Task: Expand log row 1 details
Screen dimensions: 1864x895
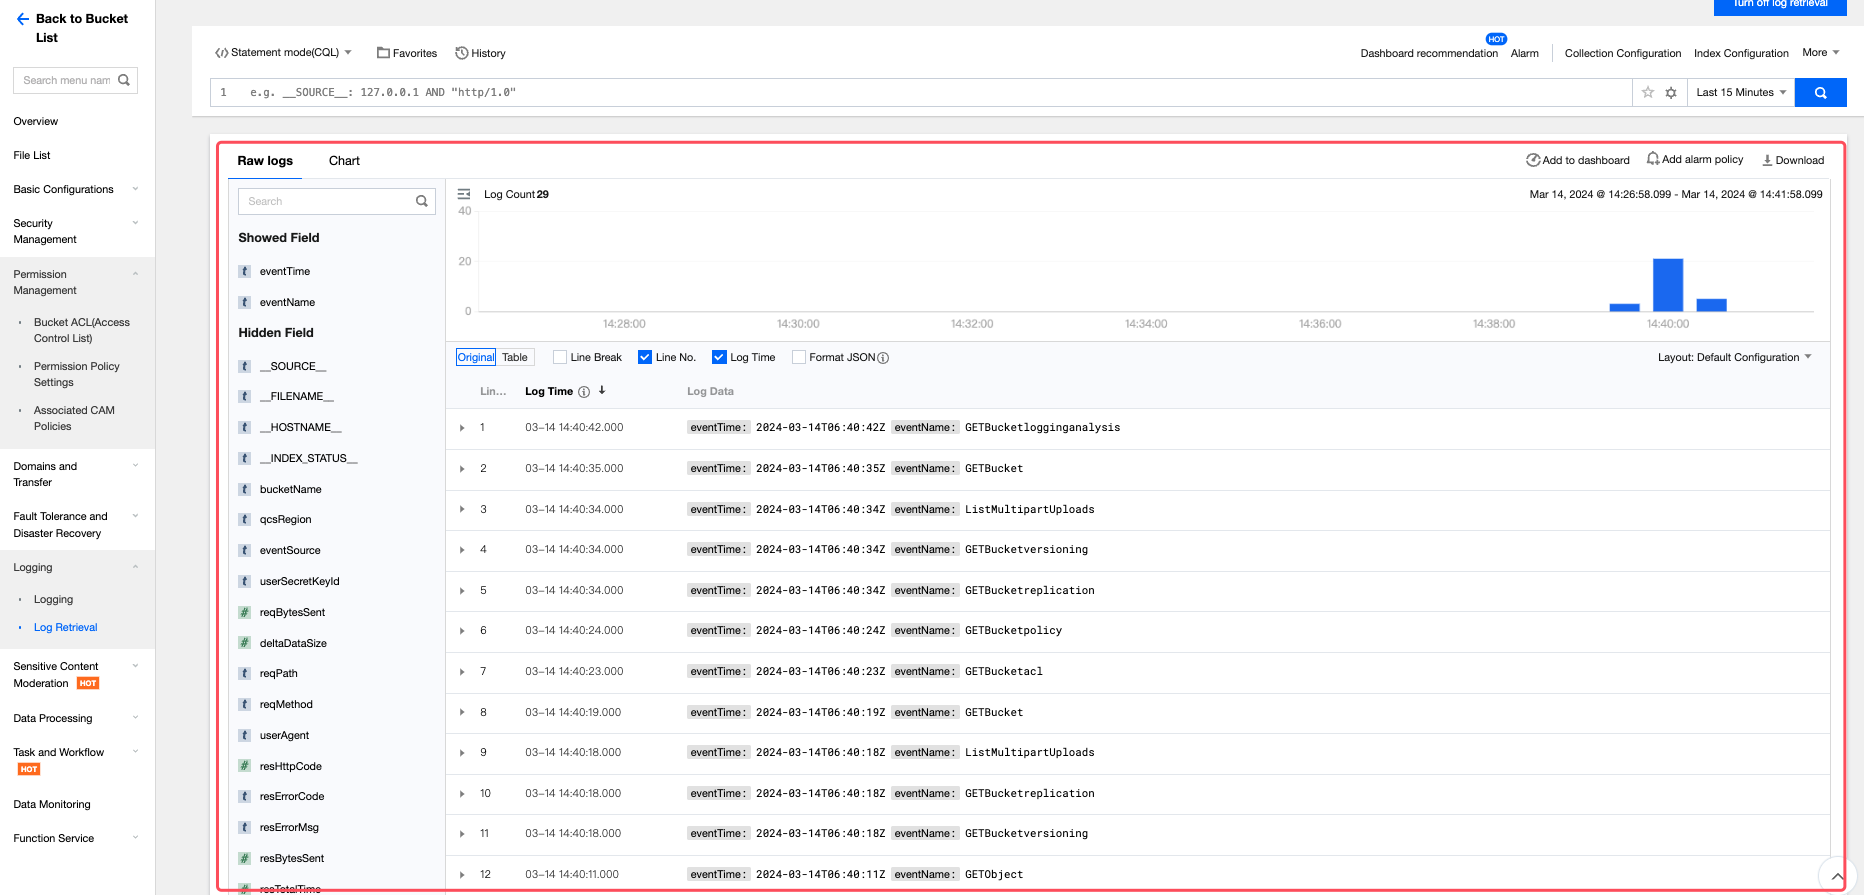Action: pyautogui.click(x=462, y=428)
